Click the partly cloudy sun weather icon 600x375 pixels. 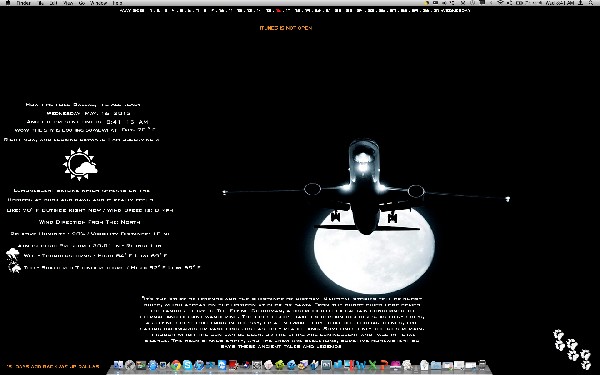coord(80,165)
